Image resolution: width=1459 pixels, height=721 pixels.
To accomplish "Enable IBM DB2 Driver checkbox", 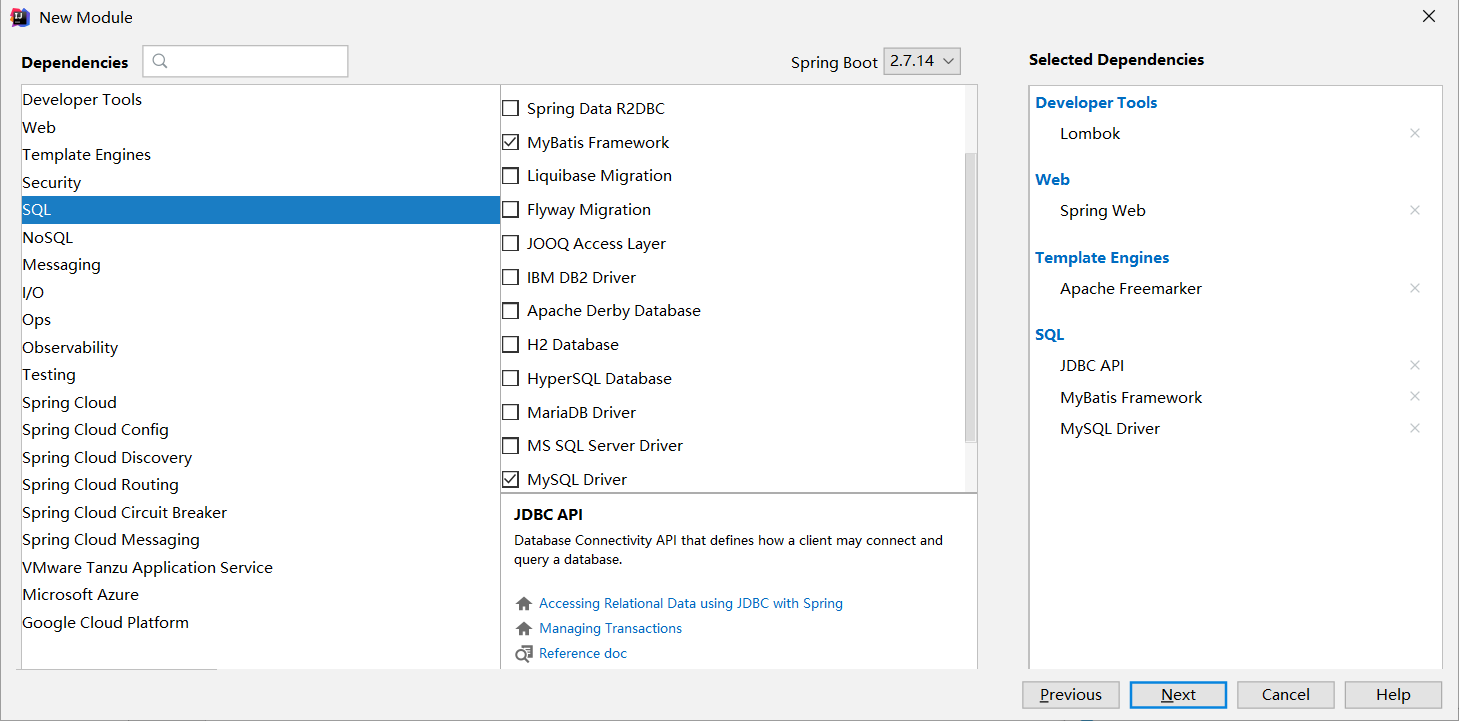I will click(x=510, y=277).
